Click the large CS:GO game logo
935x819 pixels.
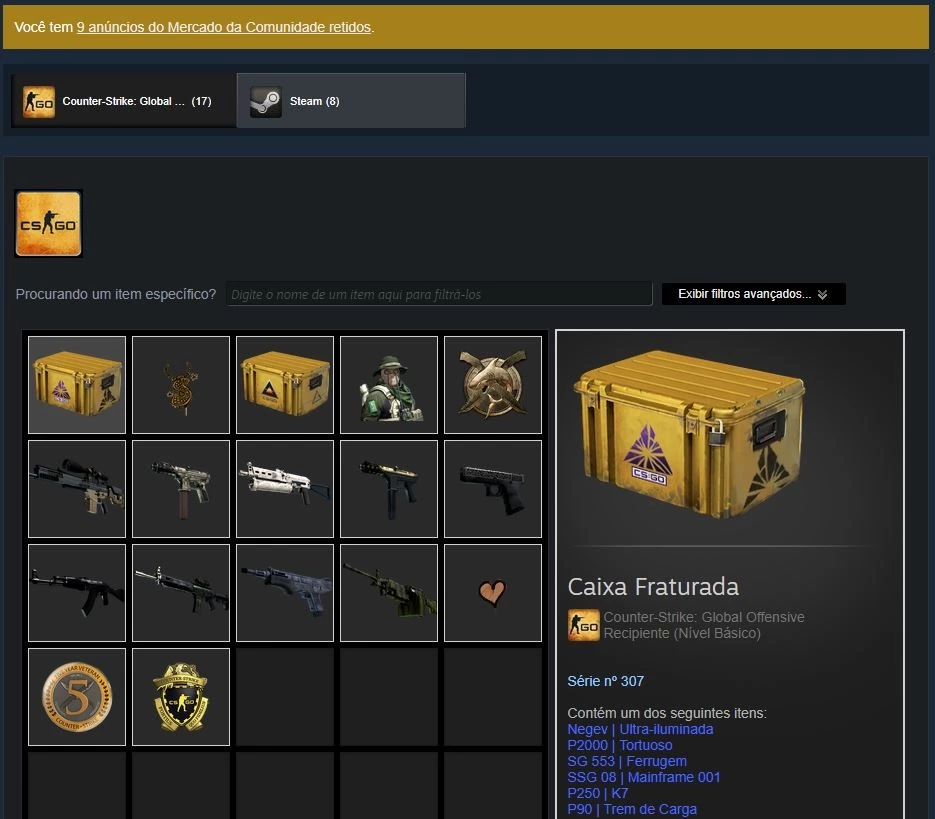tap(48, 224)
